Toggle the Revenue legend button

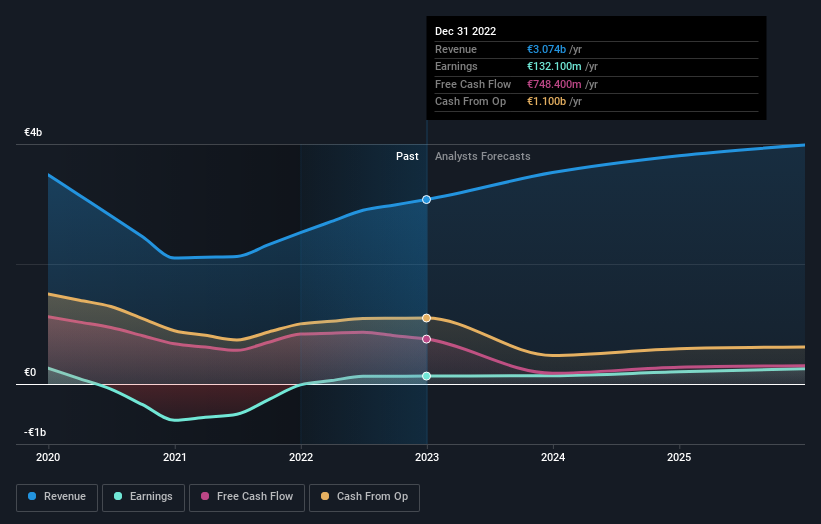pos(57,497)
